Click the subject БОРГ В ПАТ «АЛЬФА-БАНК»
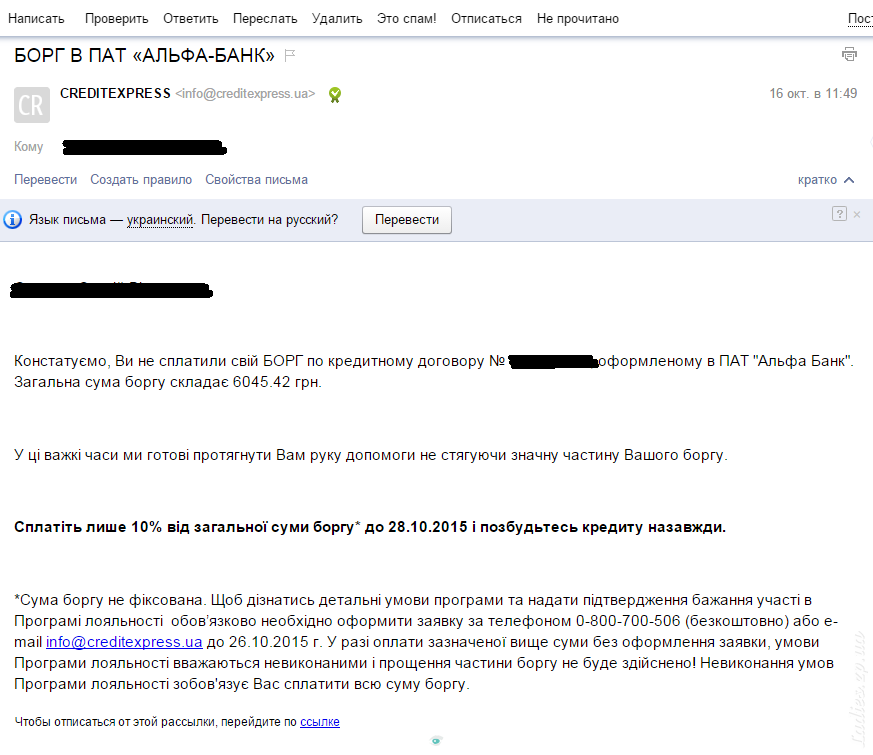Screen dimensions: 873x755 pos(144,55)
